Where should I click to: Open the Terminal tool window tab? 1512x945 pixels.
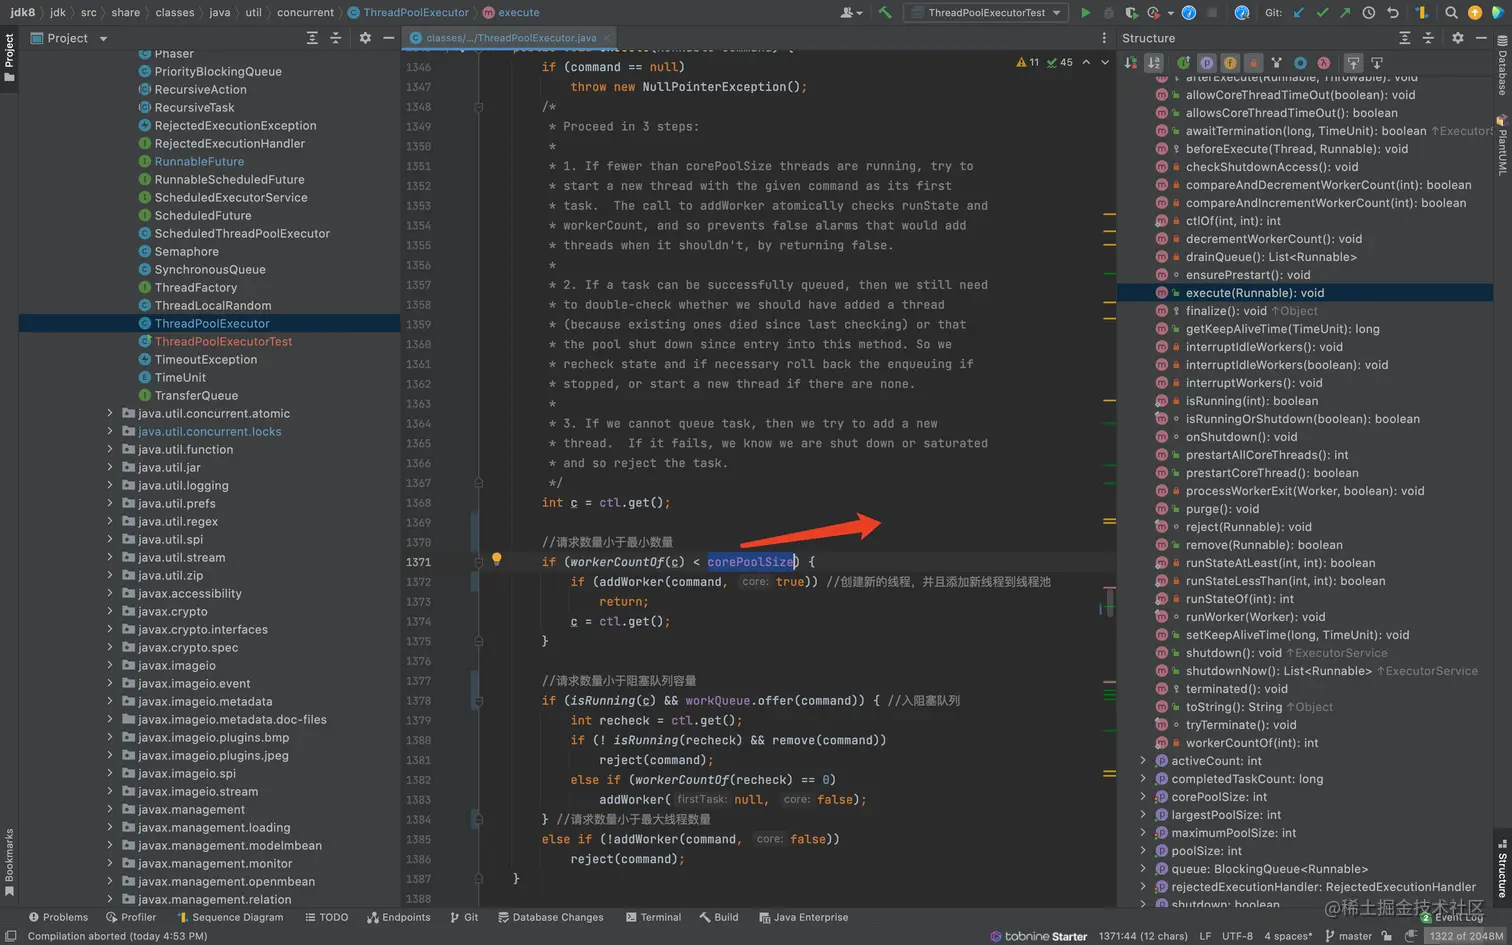click(x=653, y=917)
